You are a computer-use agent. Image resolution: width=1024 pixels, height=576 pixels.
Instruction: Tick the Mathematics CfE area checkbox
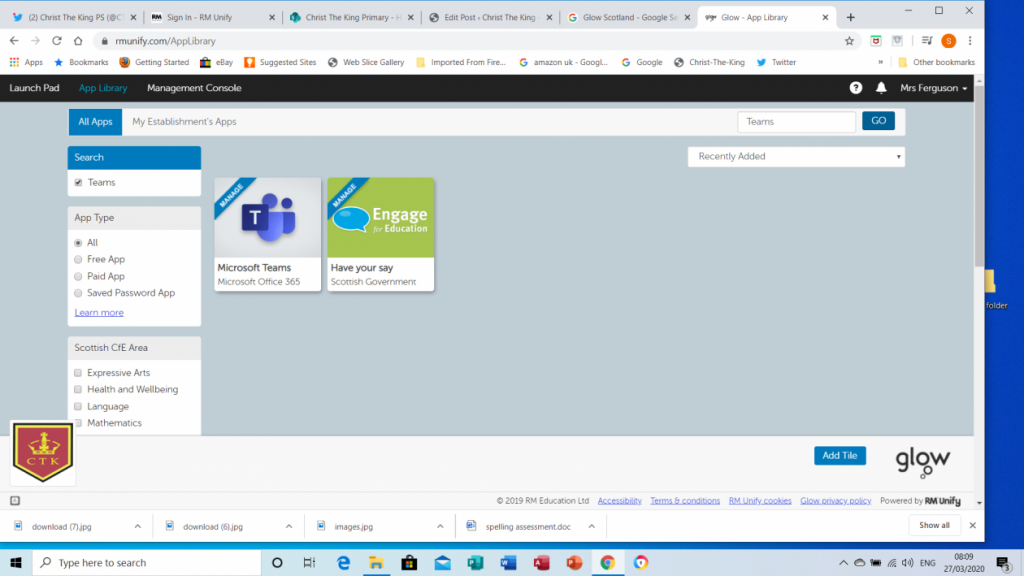point(77,422)
